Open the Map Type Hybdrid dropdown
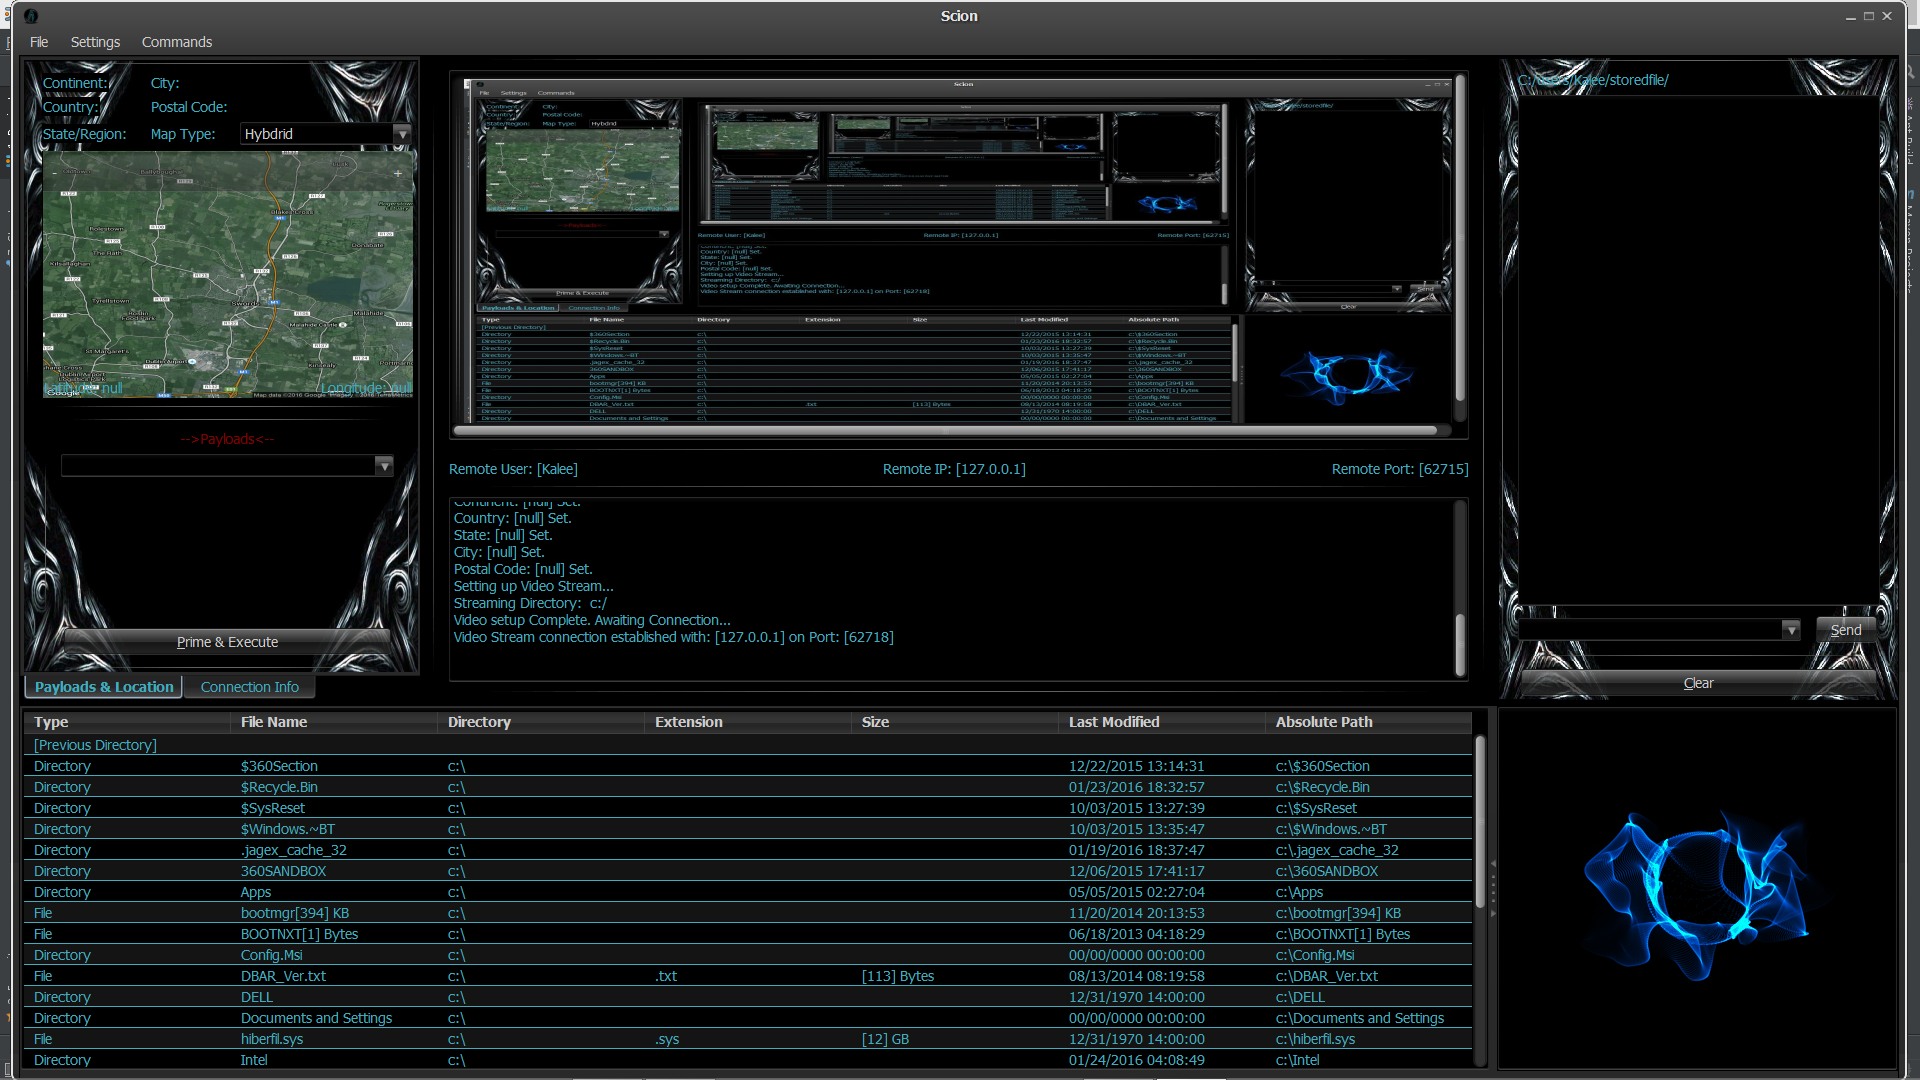The height and width of the screenshot is (1080, 1920). pos(402,134)
